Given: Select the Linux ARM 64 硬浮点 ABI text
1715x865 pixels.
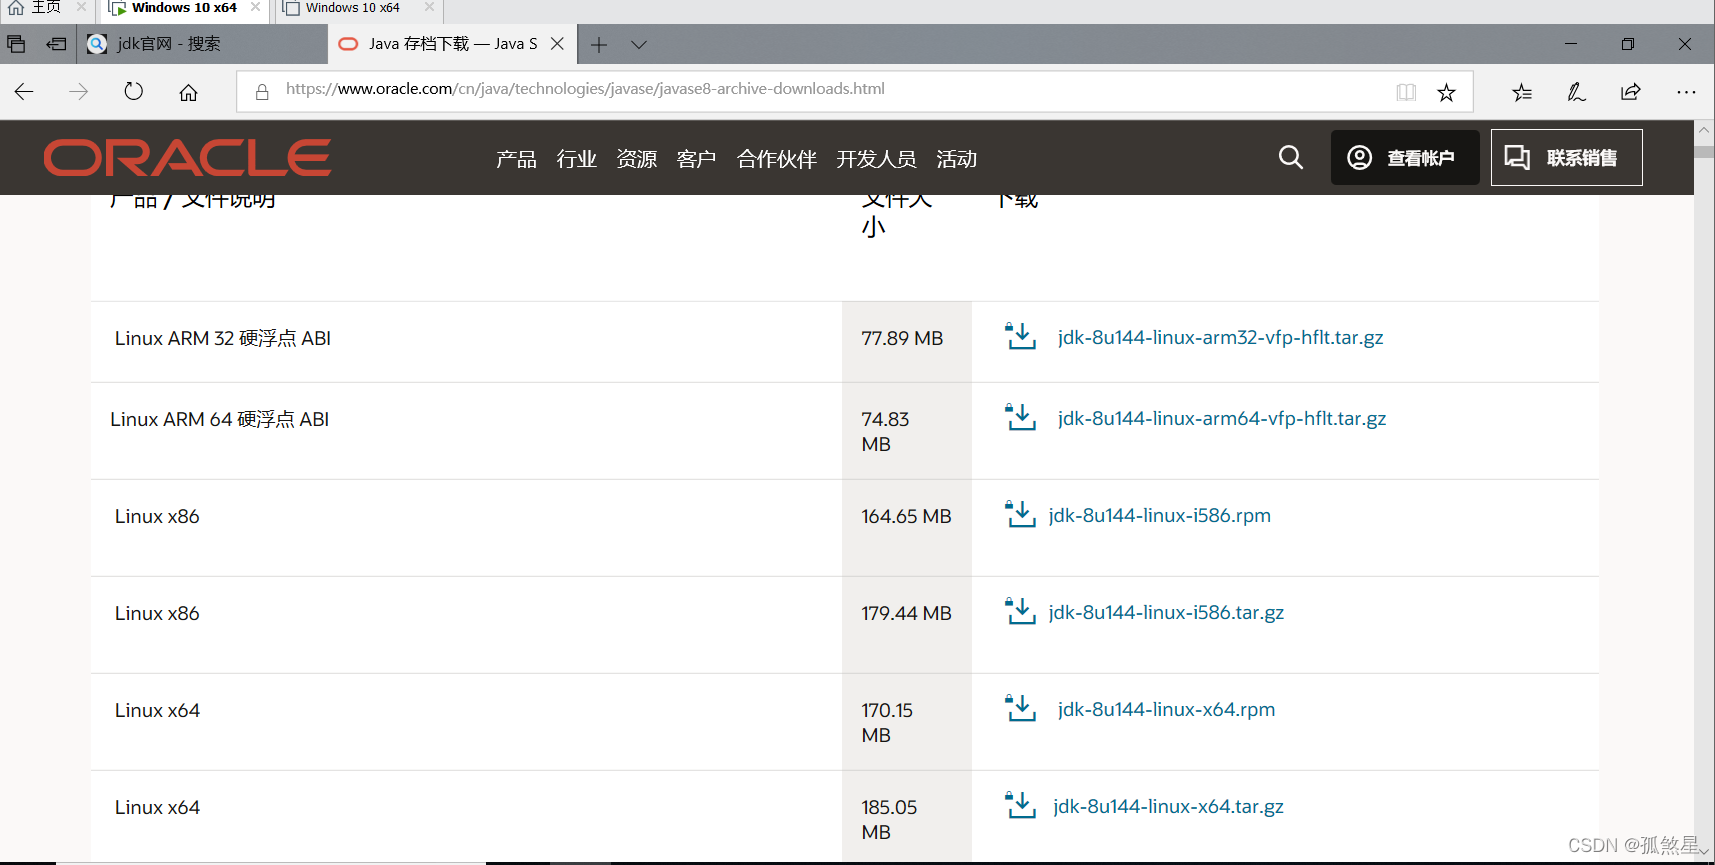Looking at the screenshot, I should coord(219,419).
